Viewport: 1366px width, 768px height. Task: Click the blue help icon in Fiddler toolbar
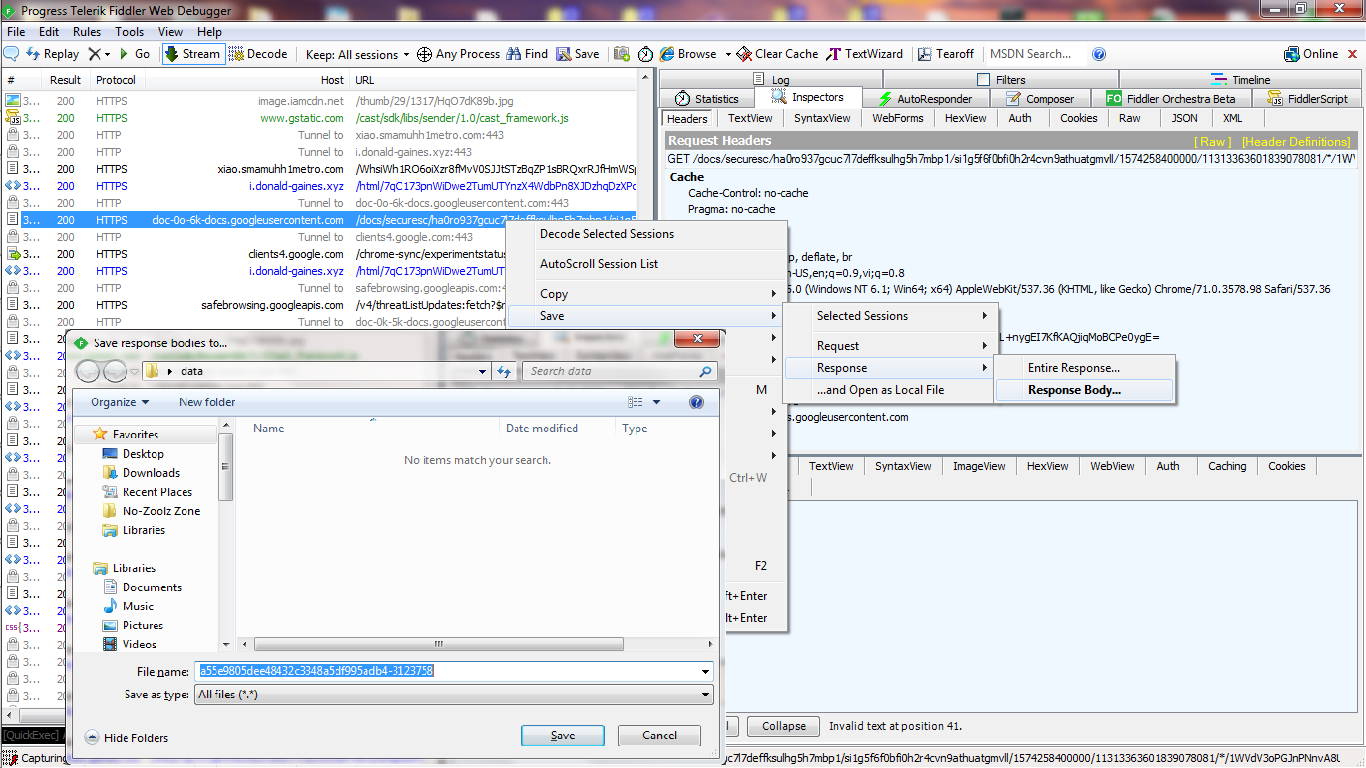(x=1099, y=54)
